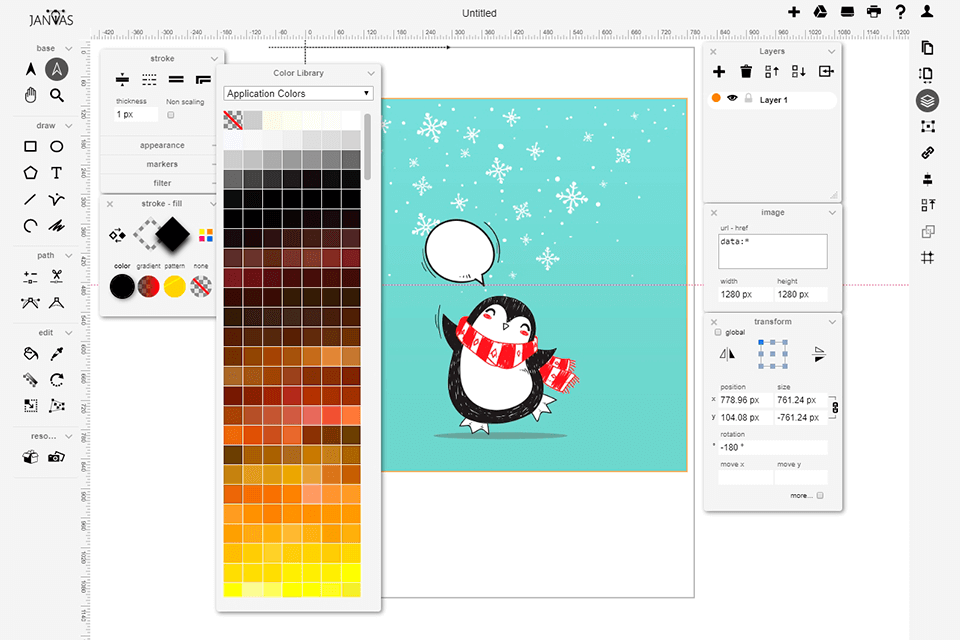Move layer up in Layers panel
The width and height of the screenshot is (960, 640).
pyautogui.click(x=772, y=72)
